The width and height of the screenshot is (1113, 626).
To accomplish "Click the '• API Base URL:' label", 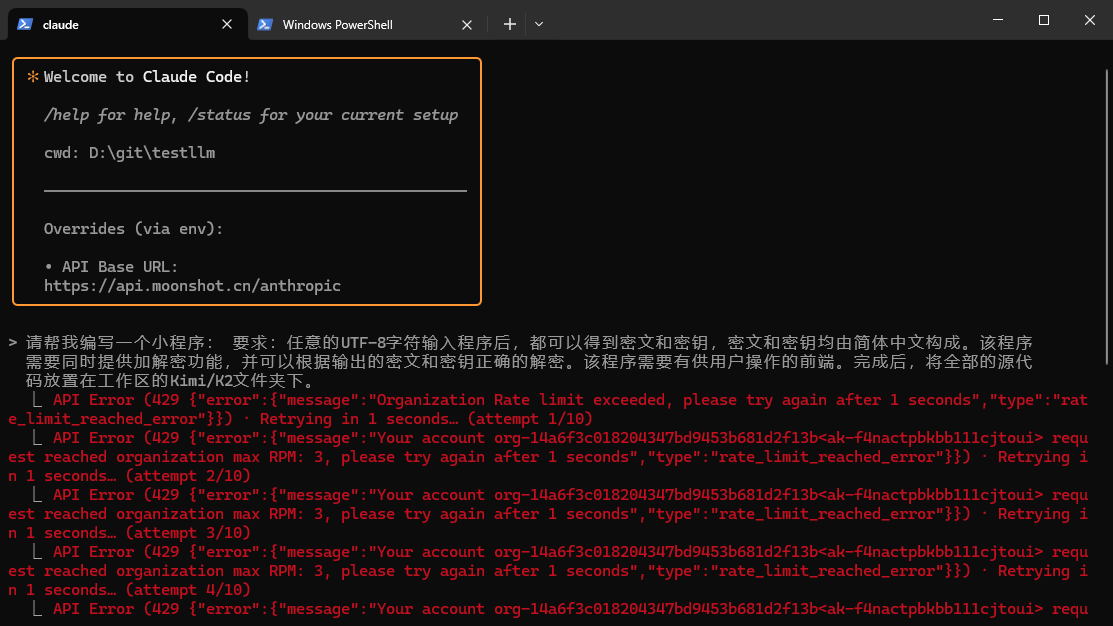I will (111, 267).
